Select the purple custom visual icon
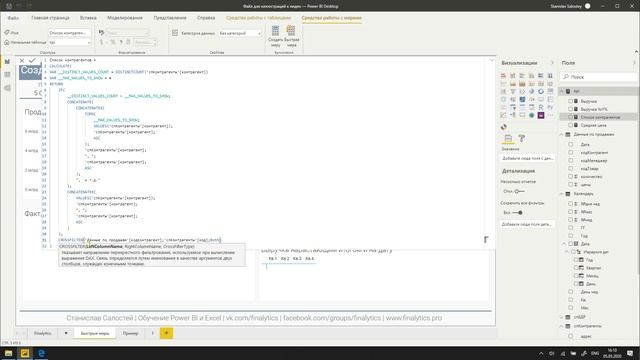 541,115
